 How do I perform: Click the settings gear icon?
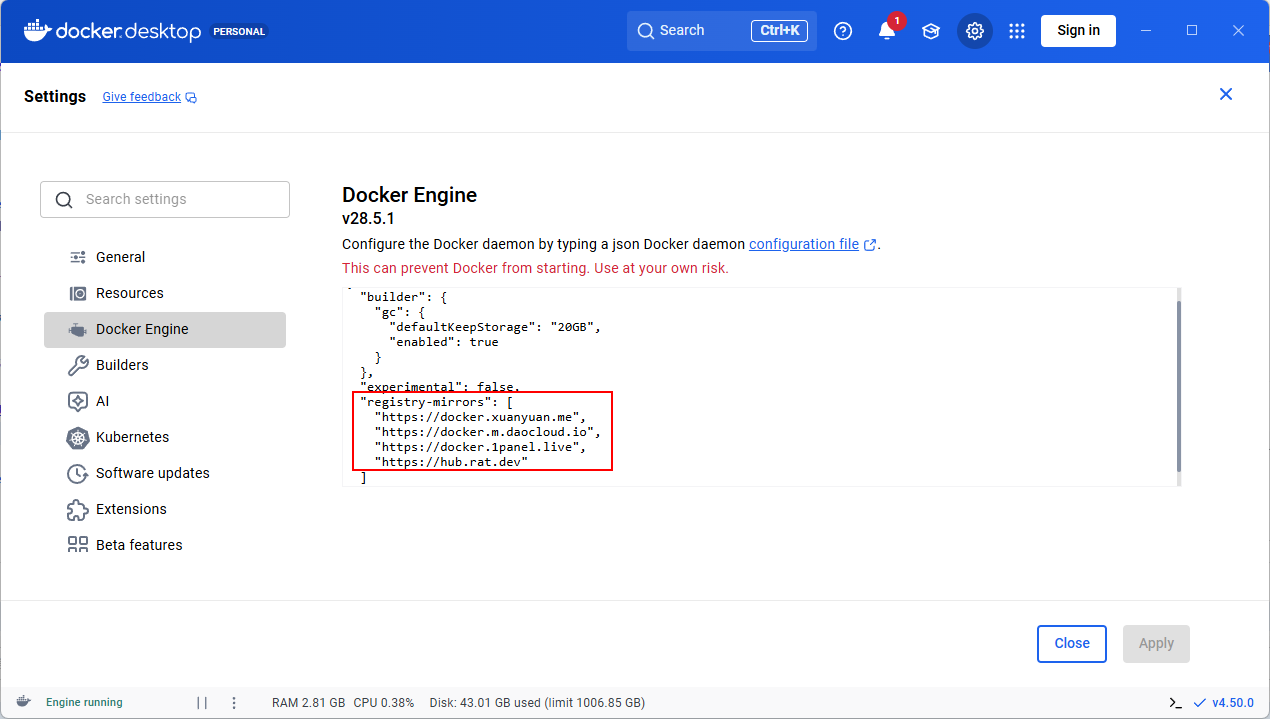[975, 31]
